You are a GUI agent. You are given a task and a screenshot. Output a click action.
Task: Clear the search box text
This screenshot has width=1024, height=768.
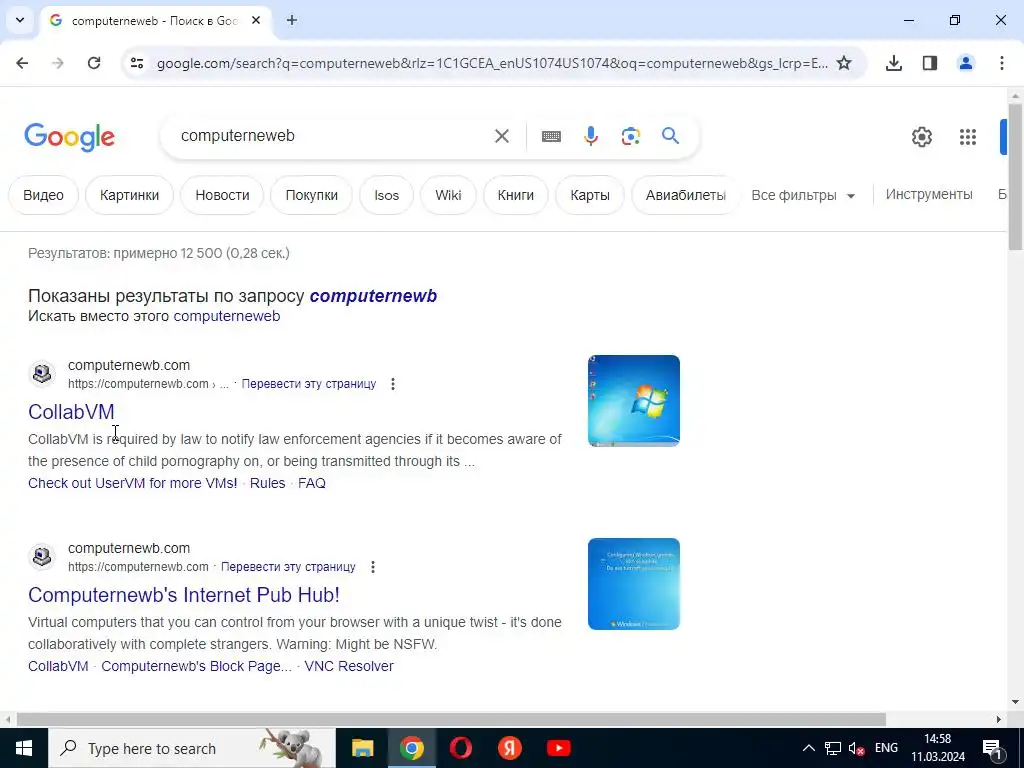pyautogui.click(x=502, y=136)
